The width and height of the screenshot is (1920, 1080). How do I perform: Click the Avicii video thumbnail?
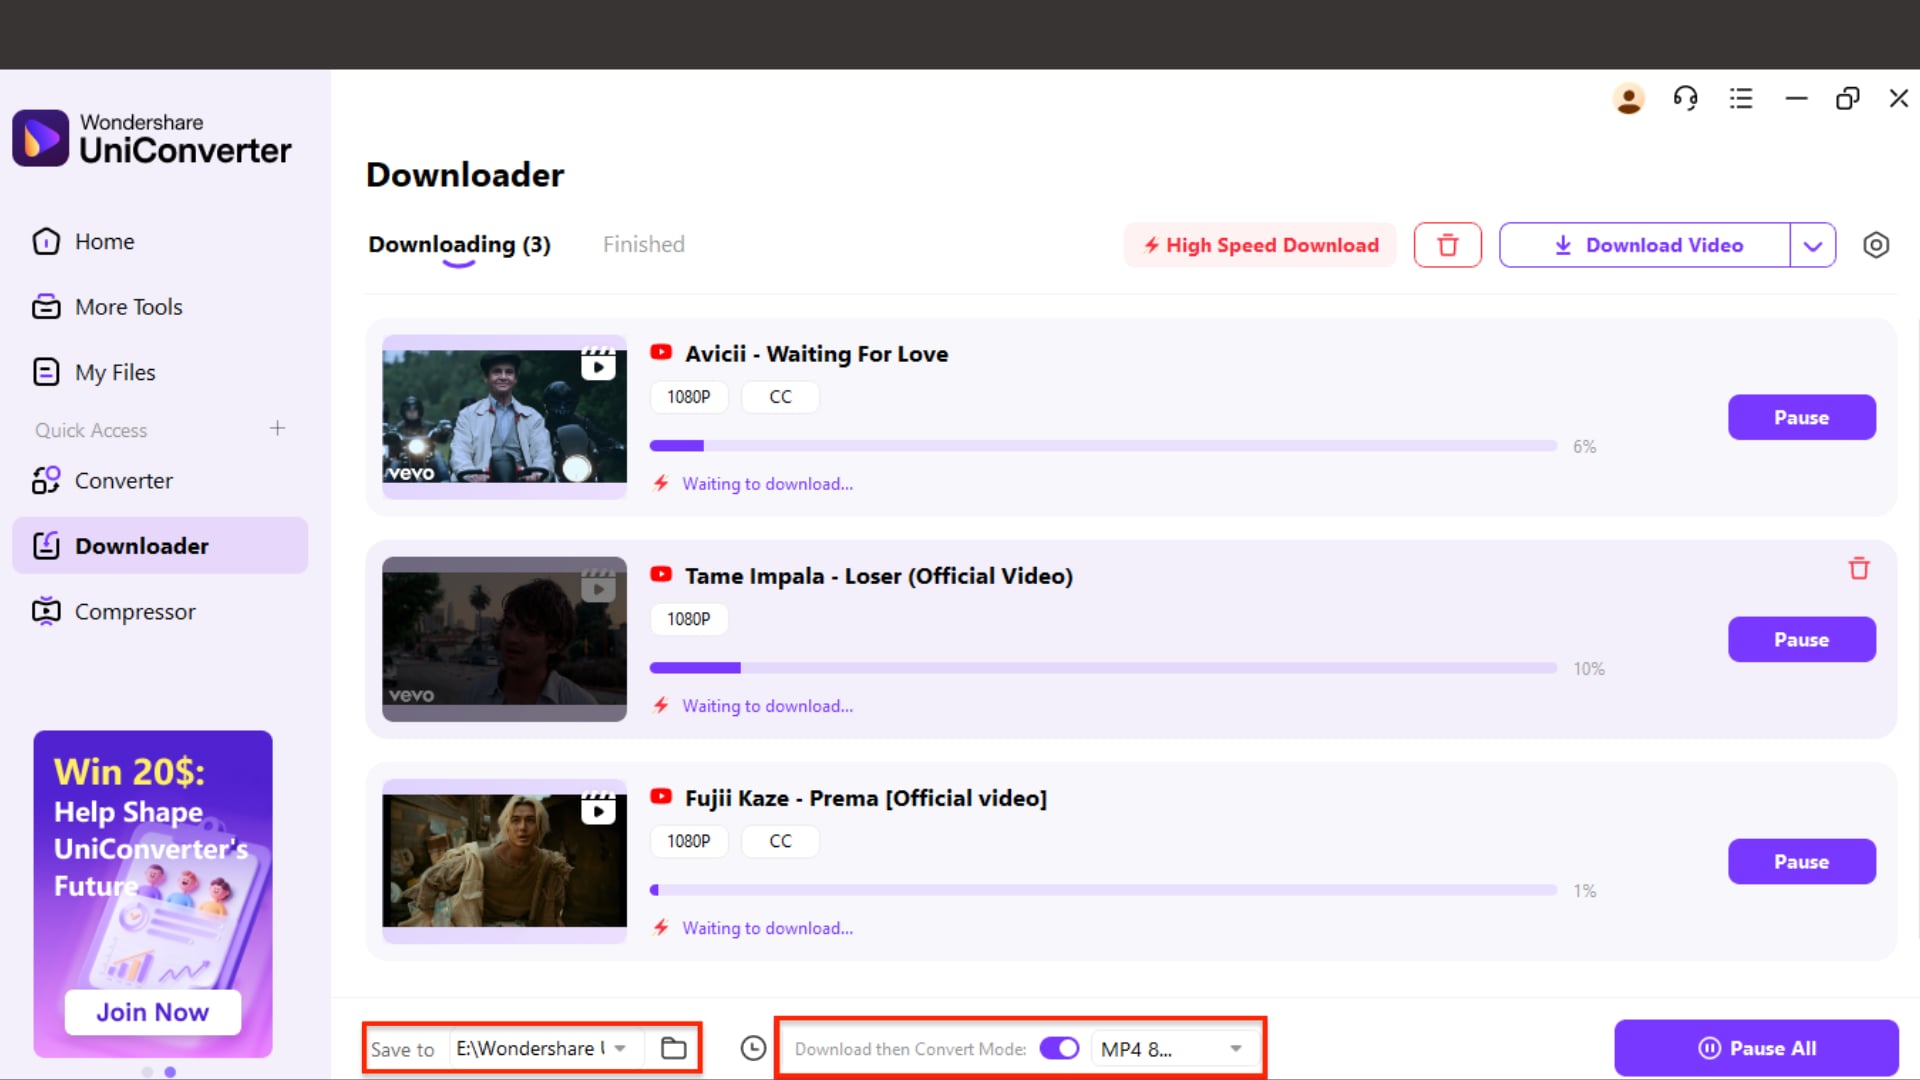504,417
